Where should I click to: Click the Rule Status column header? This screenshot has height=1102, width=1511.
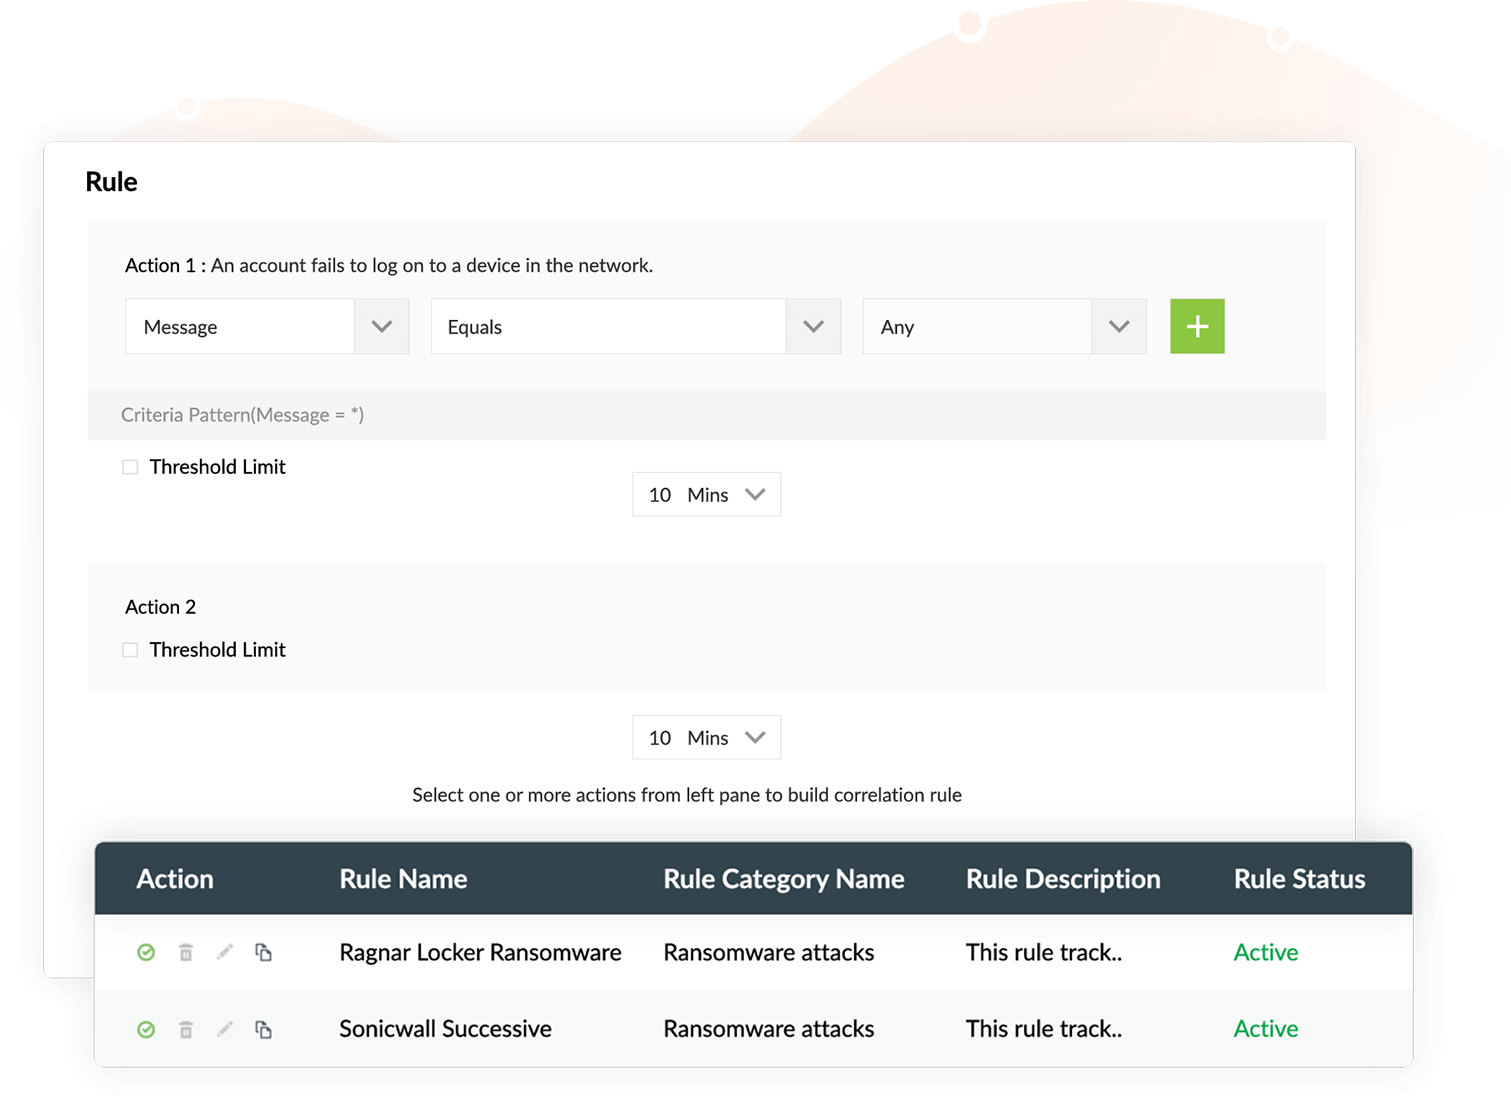1299,879
